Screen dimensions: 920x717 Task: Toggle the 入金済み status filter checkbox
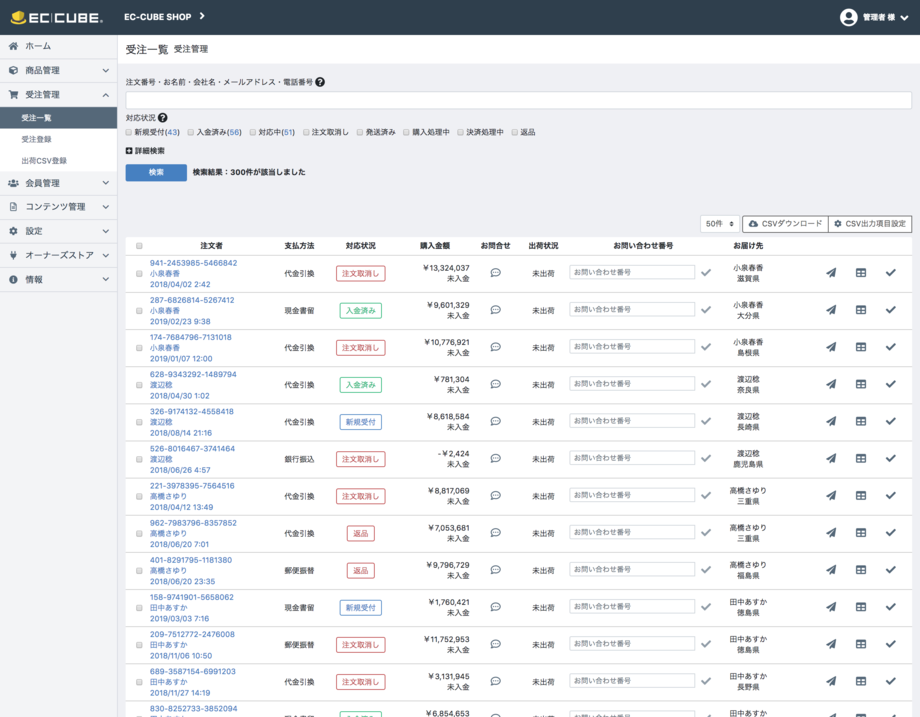coord(191,133)
